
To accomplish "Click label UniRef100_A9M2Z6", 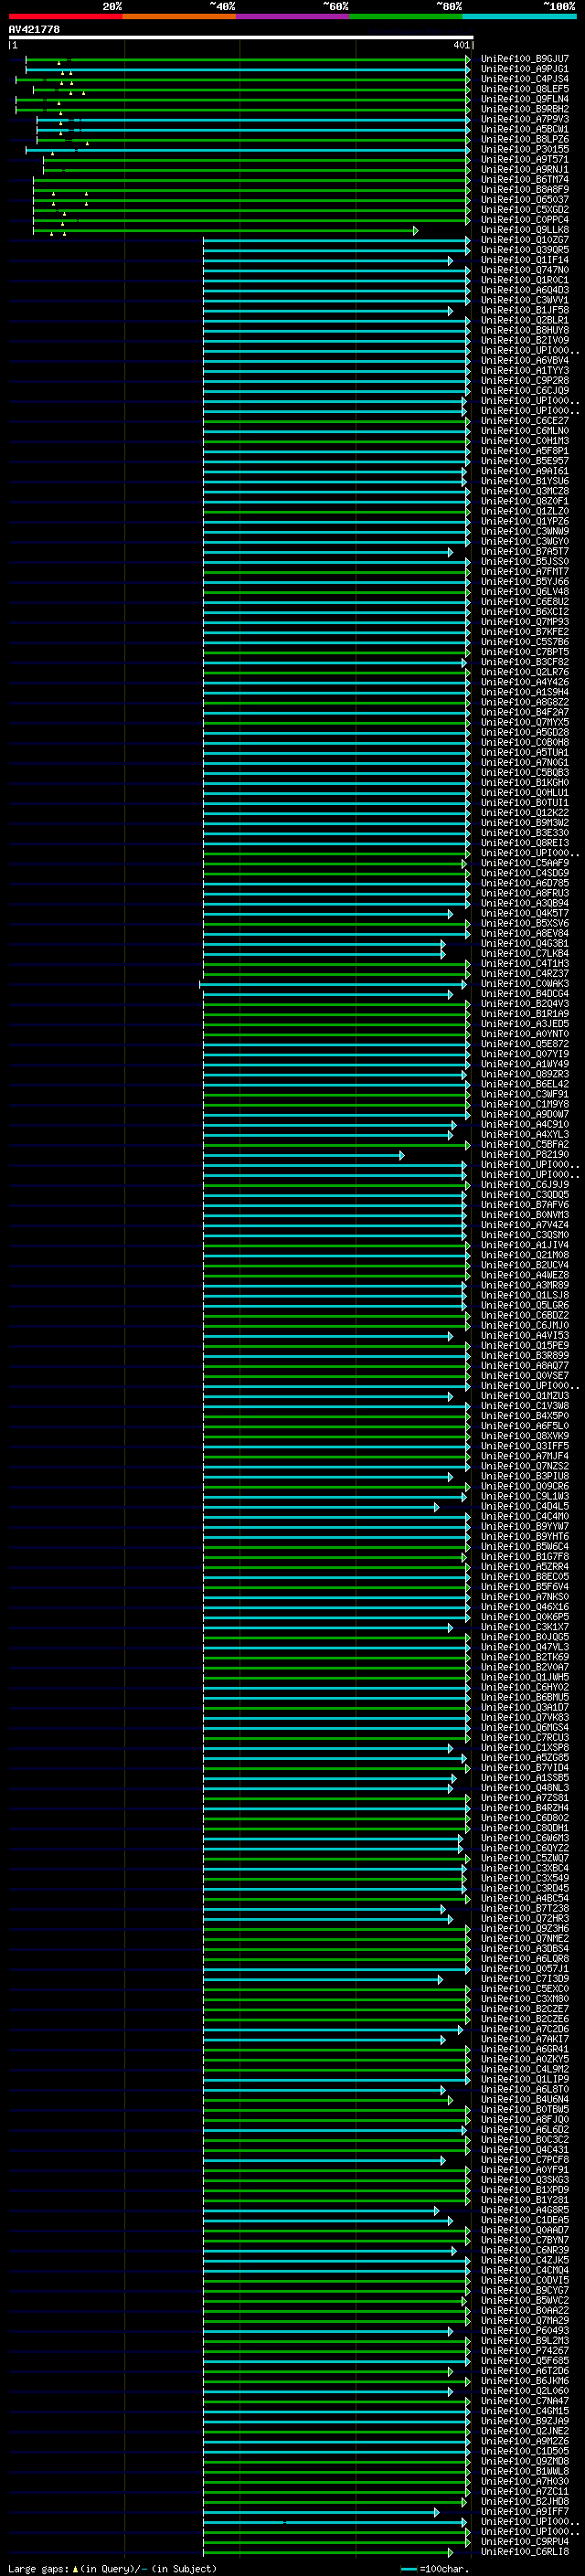I will (525, 2441).
